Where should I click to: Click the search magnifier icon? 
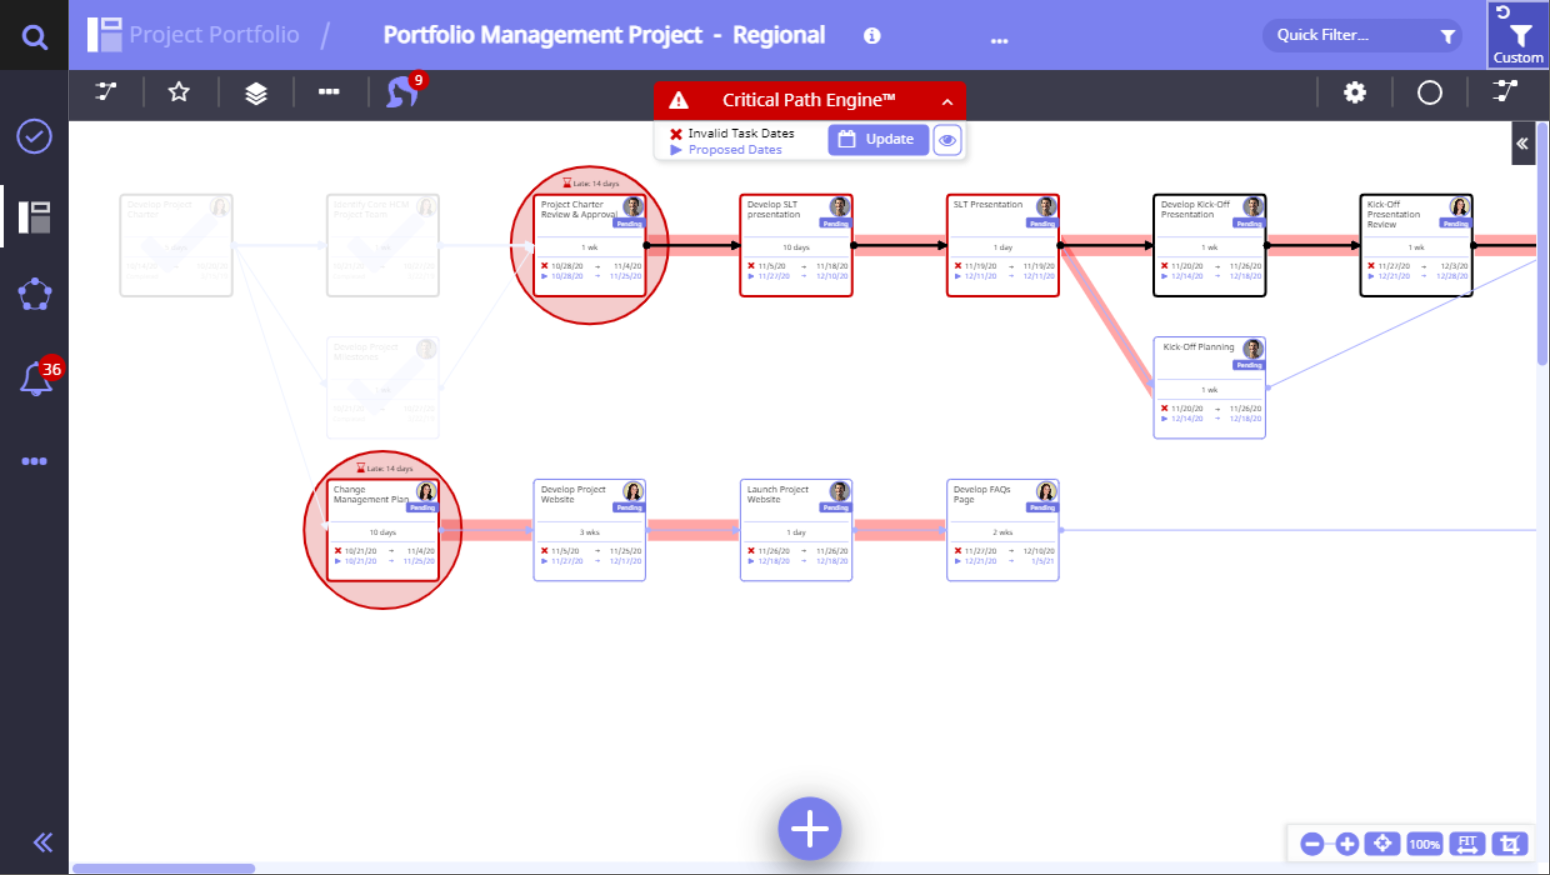34,37
